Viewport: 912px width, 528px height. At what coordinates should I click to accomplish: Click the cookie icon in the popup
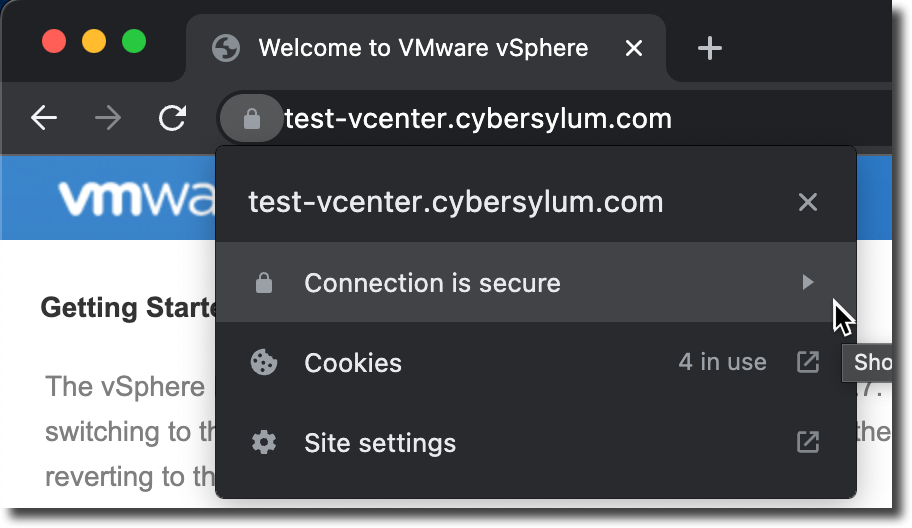(264, 362)
